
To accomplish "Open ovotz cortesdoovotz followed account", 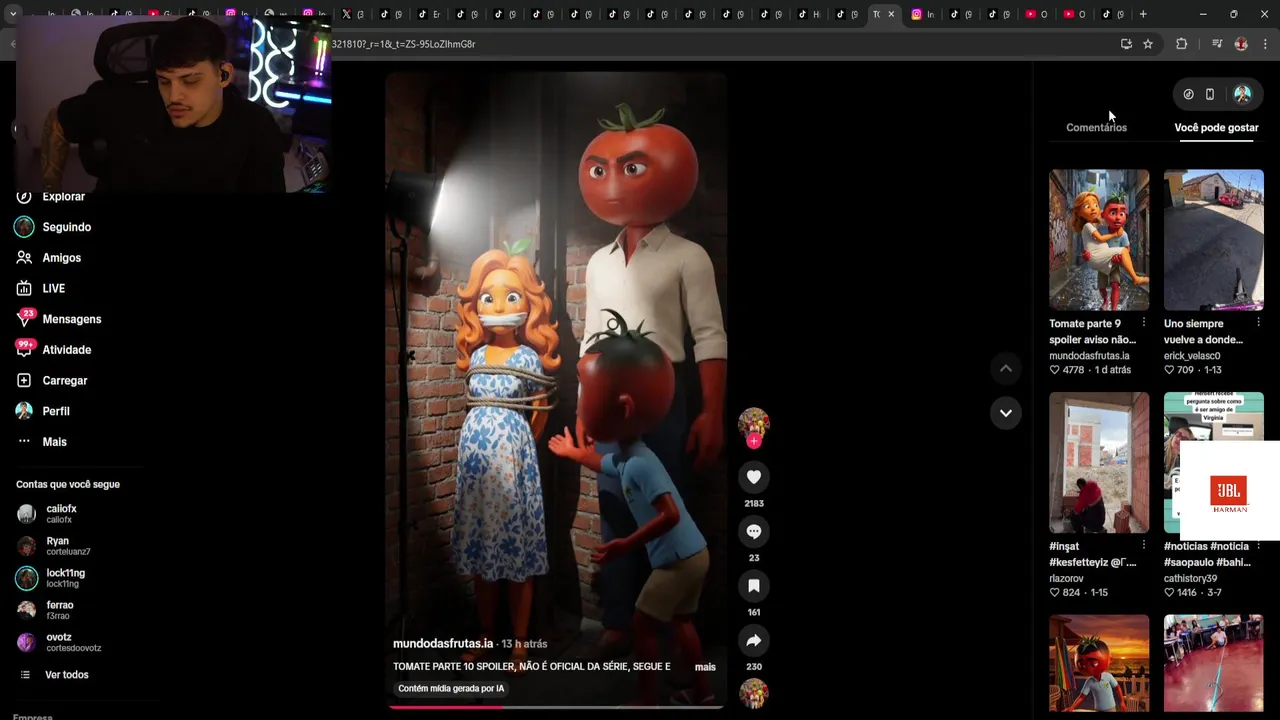I will click(59, 642).
